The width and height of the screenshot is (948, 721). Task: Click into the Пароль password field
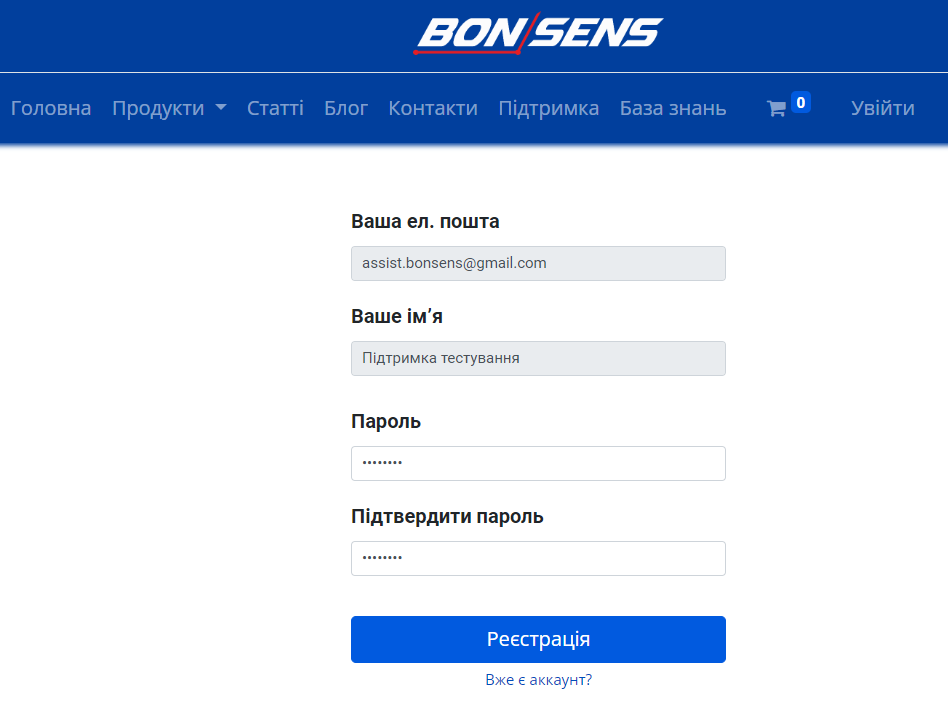pos(538,463)
